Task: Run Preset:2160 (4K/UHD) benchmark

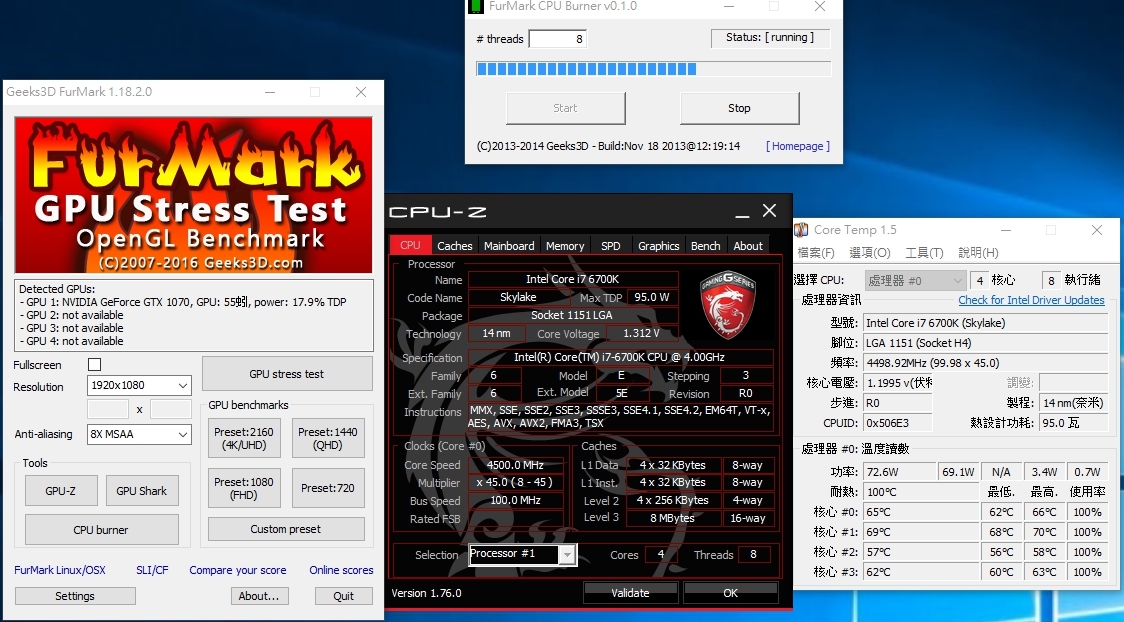Action: (x=244, y=439)
